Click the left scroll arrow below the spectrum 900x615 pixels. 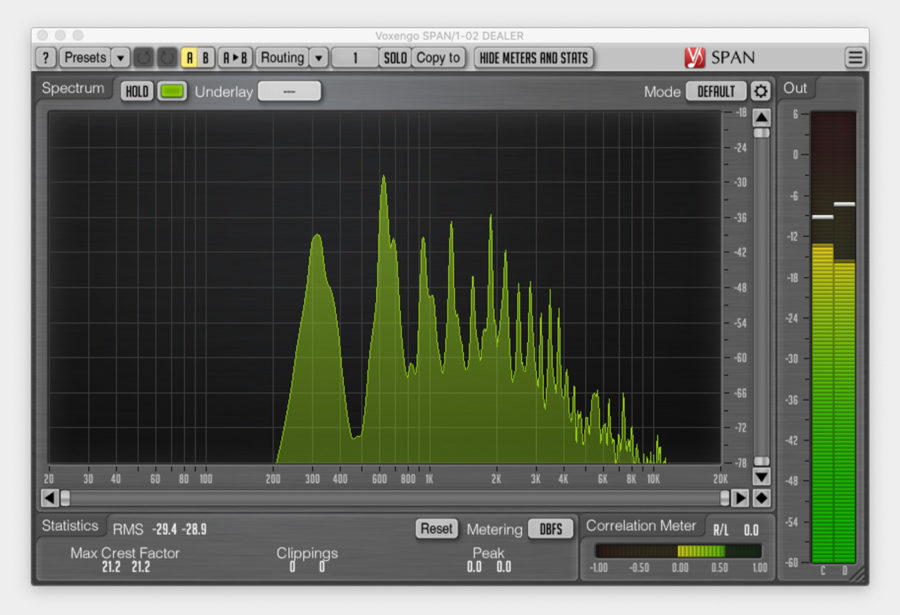49,496
